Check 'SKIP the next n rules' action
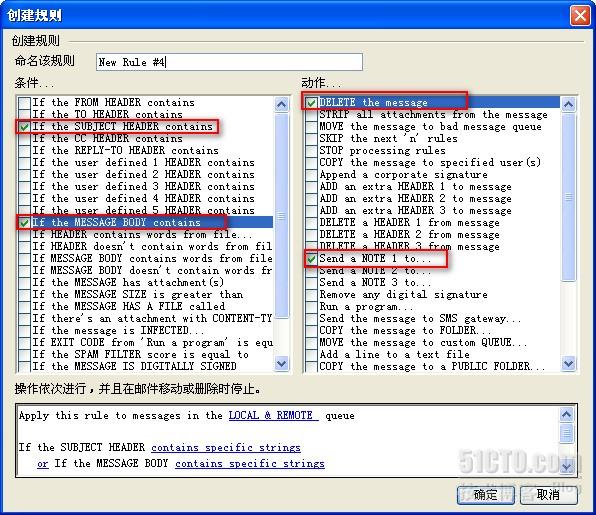 (x=312, y=138)
